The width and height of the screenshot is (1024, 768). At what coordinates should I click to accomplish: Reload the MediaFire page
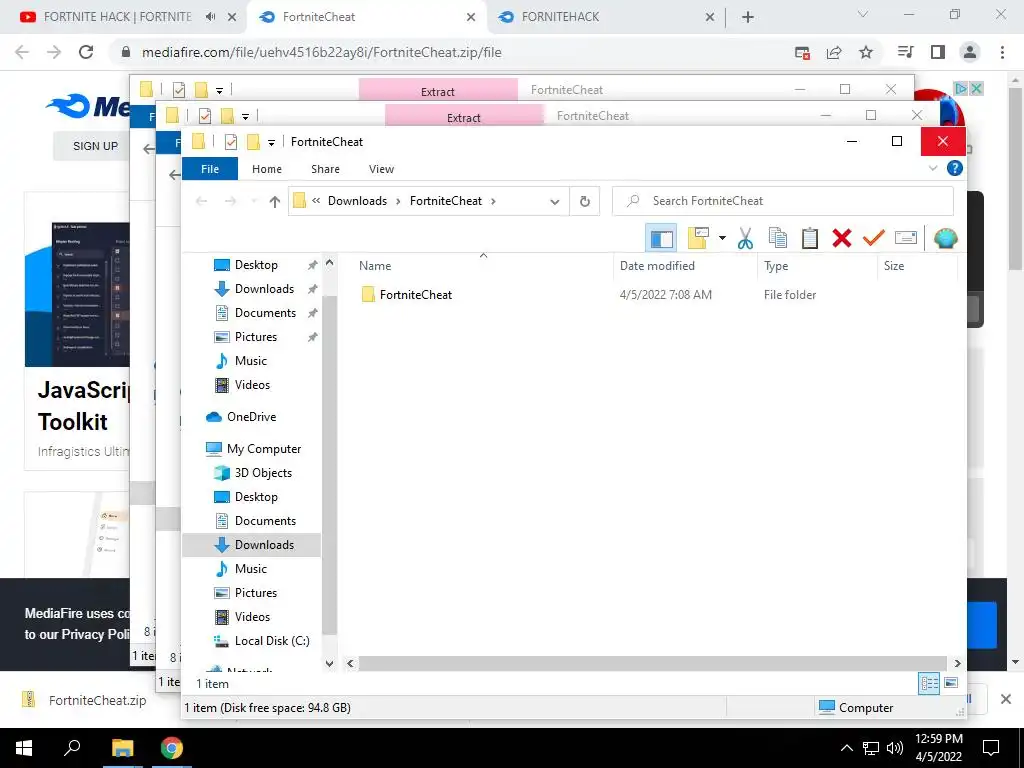coord(86,52)
